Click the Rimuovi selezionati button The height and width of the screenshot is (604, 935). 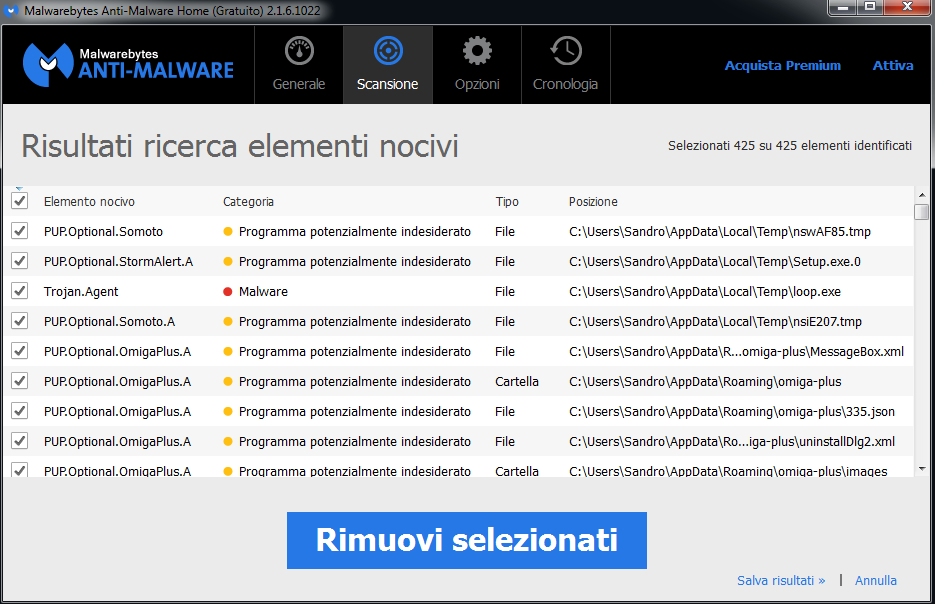click(466, 540)
